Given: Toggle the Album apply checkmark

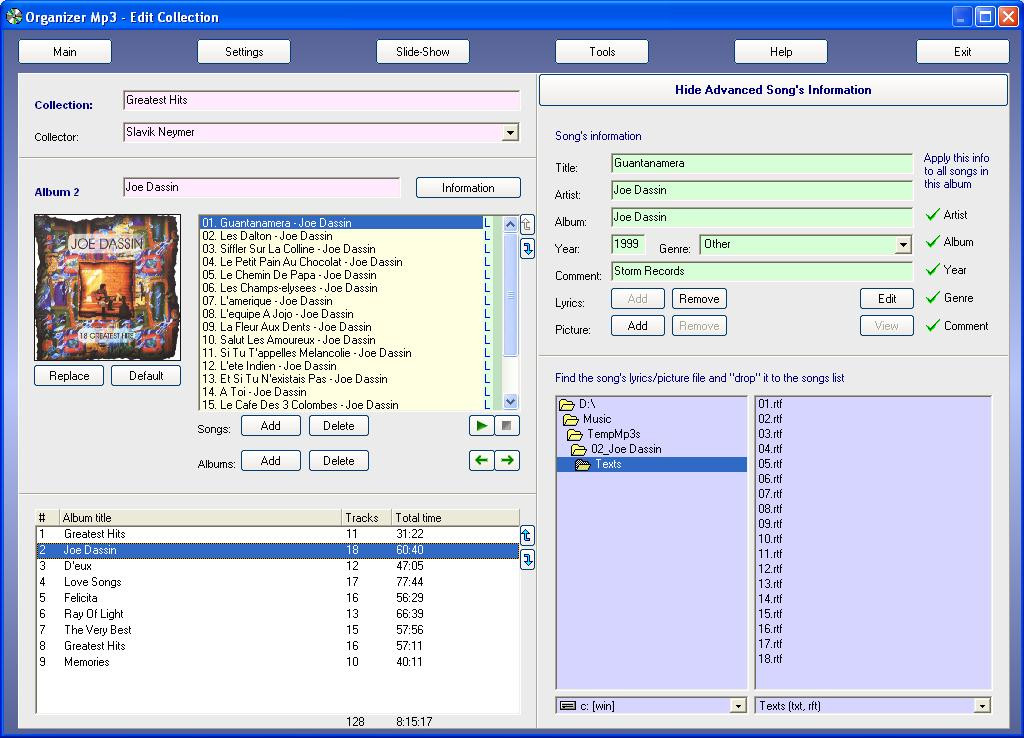Looking at the screenshot, I should [x=933, y=242].
